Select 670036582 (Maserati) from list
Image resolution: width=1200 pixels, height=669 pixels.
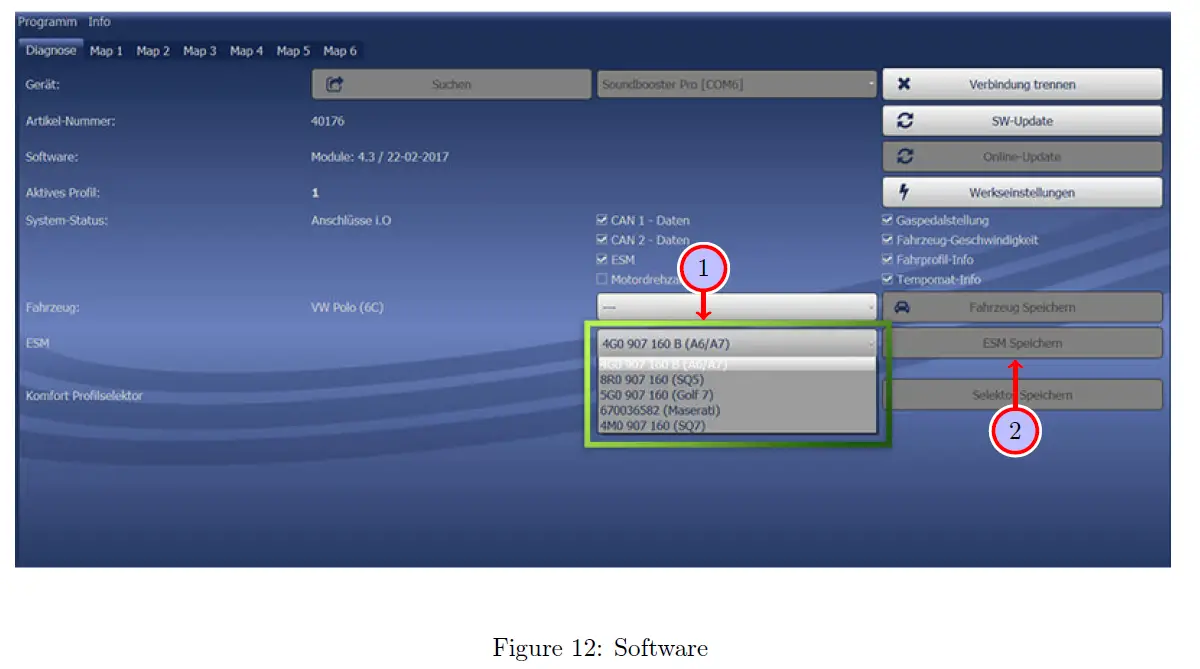pos(737,410)
